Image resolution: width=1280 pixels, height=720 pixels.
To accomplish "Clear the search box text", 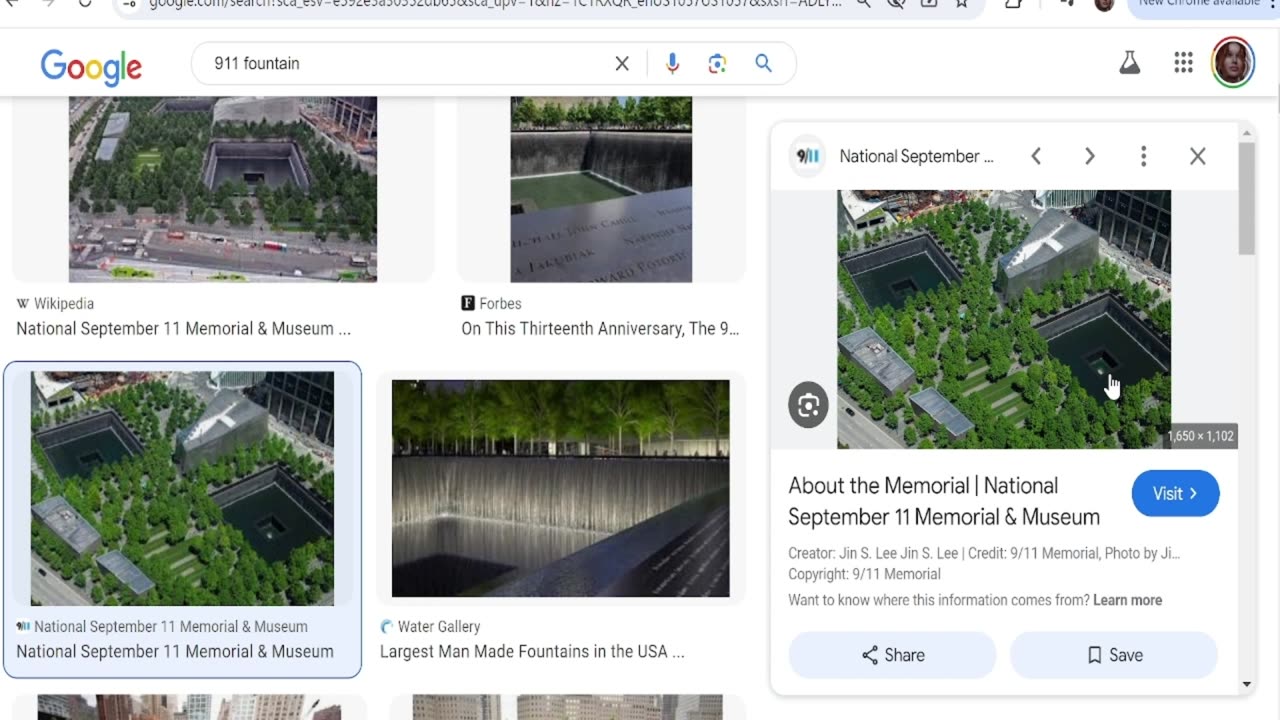I will (622, 64).
